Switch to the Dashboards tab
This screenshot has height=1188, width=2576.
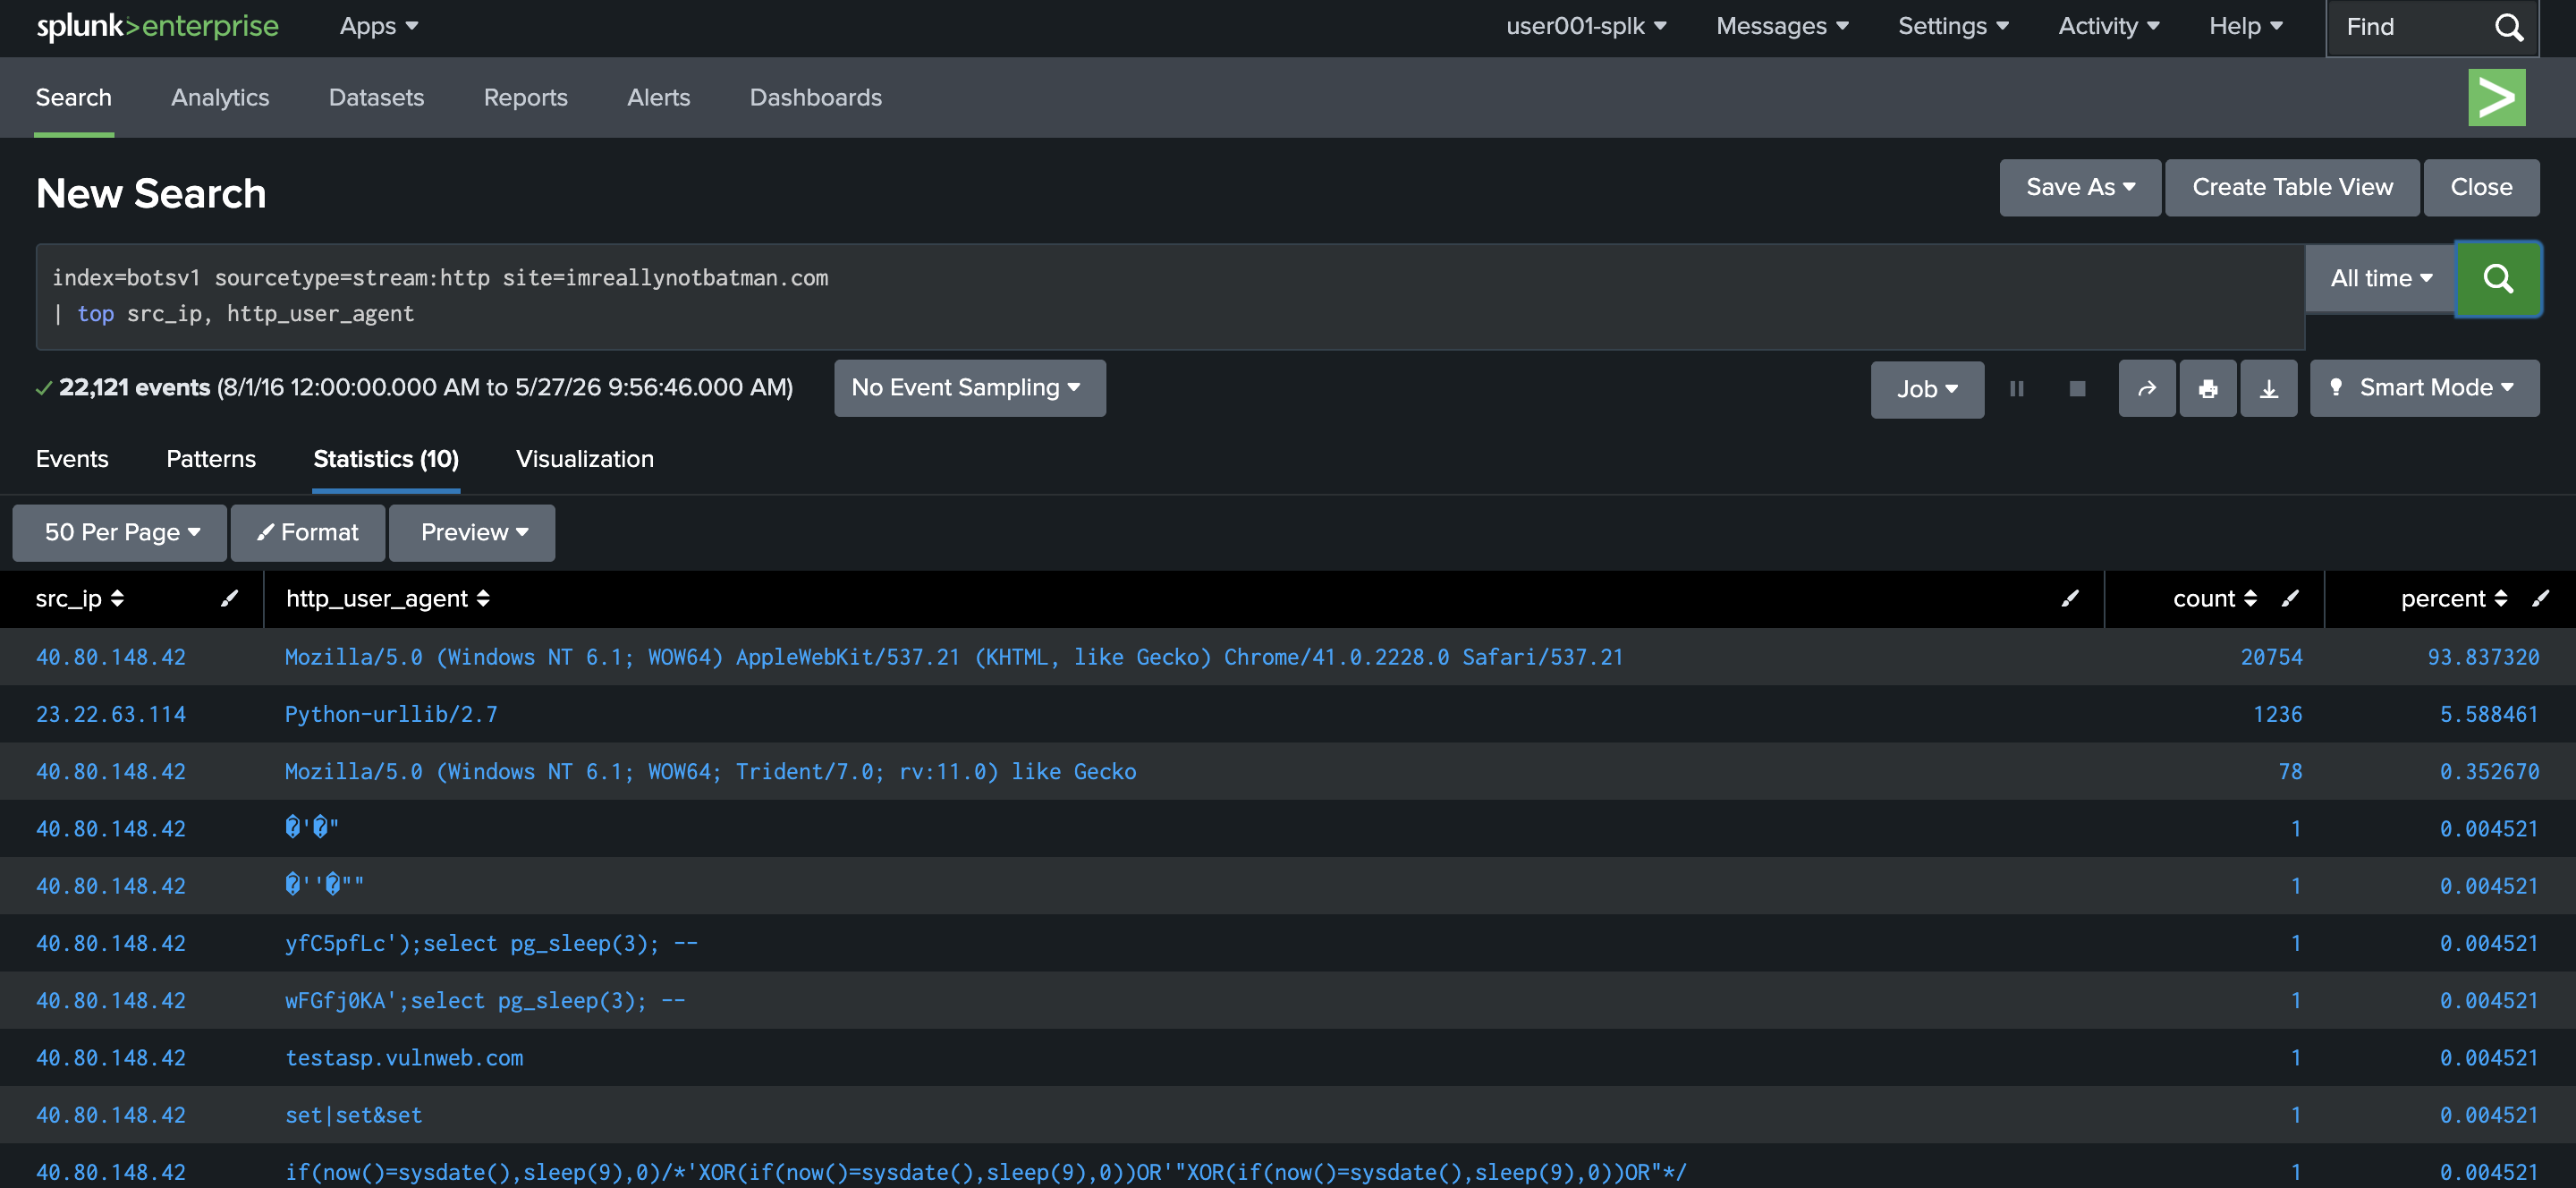(815, 97)
